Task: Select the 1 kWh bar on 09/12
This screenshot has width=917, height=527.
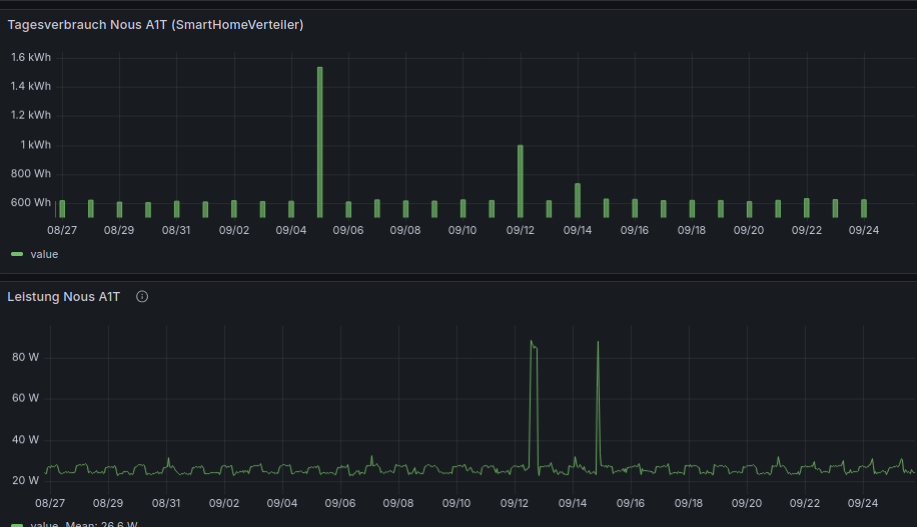Action: coord(520,181)
